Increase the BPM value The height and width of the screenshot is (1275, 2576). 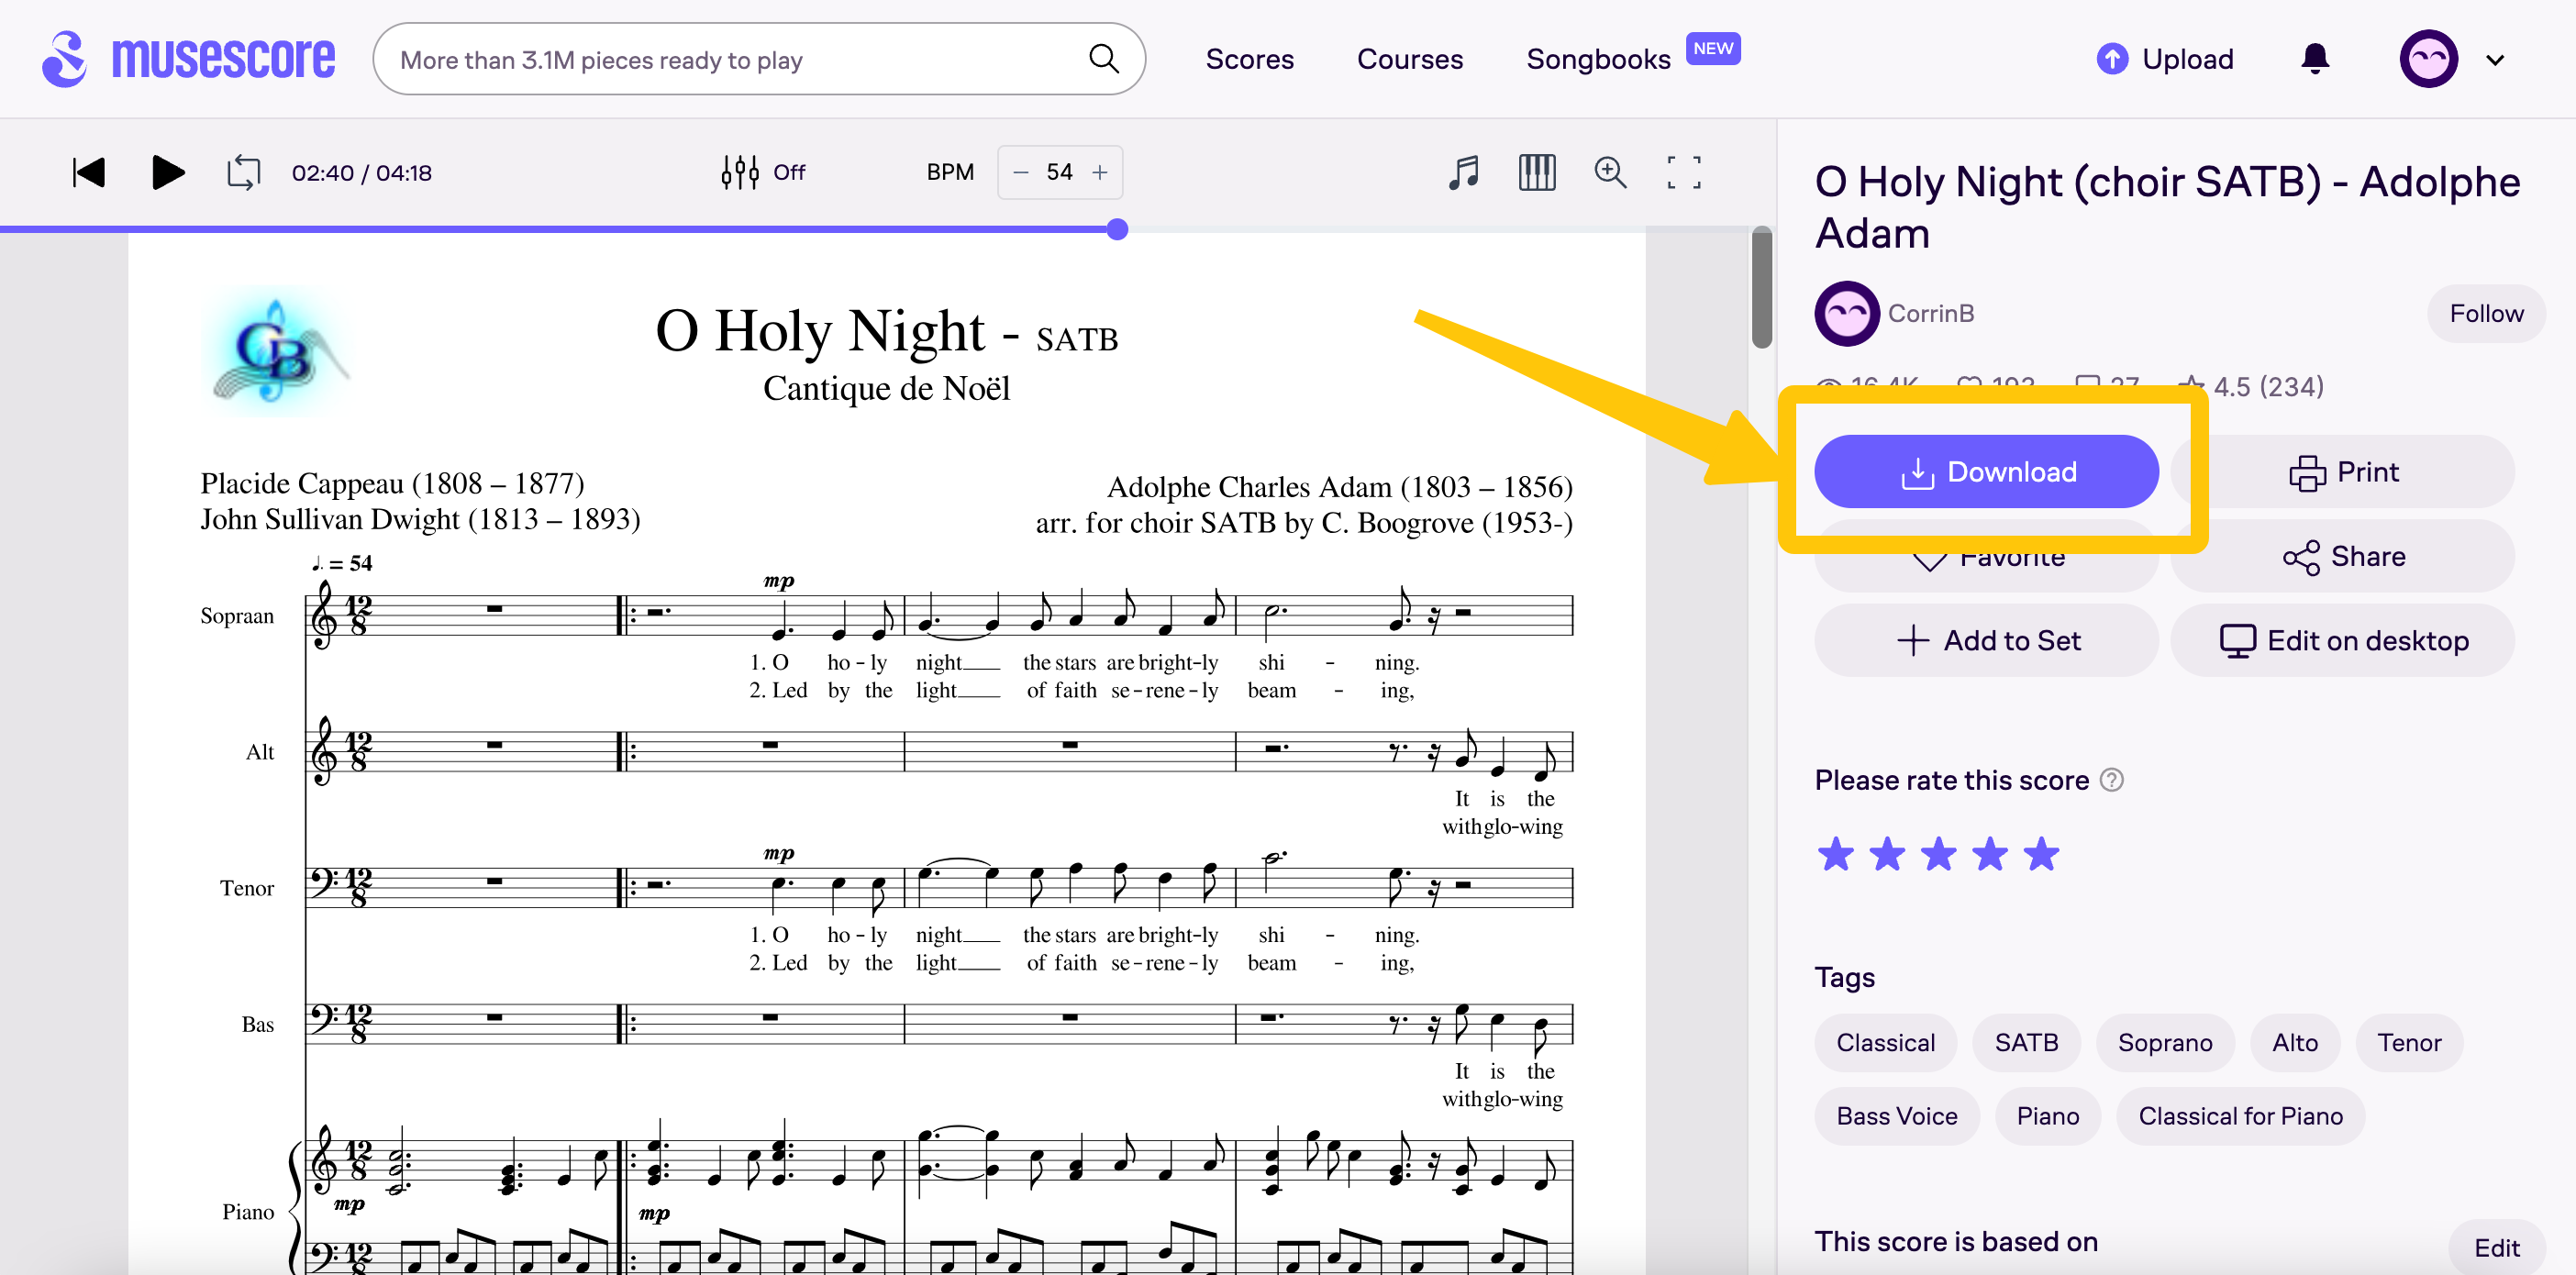pyautogui.click(x=1100, y=172)
